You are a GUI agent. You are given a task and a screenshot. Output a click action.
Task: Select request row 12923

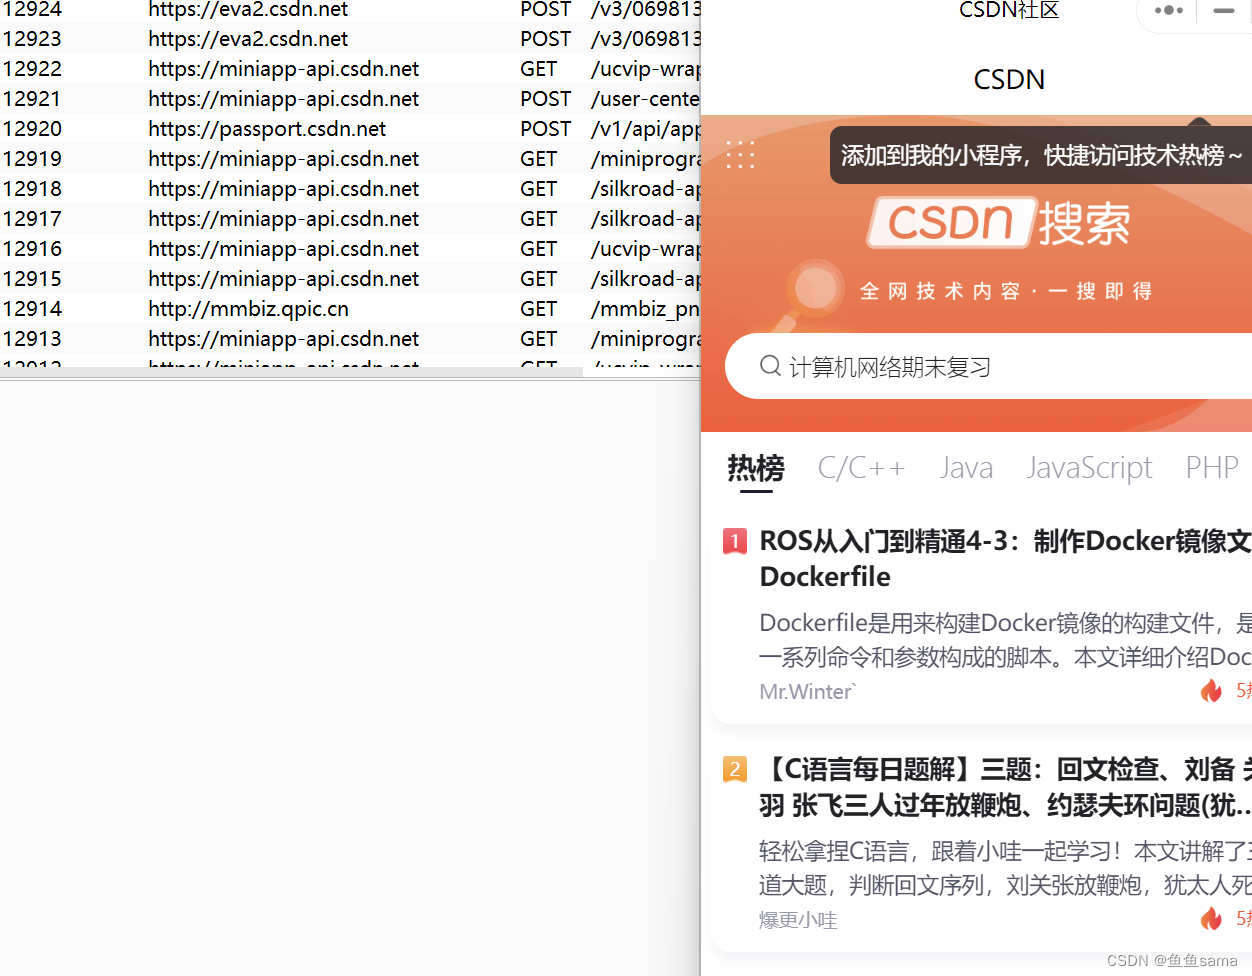[350, 38]
